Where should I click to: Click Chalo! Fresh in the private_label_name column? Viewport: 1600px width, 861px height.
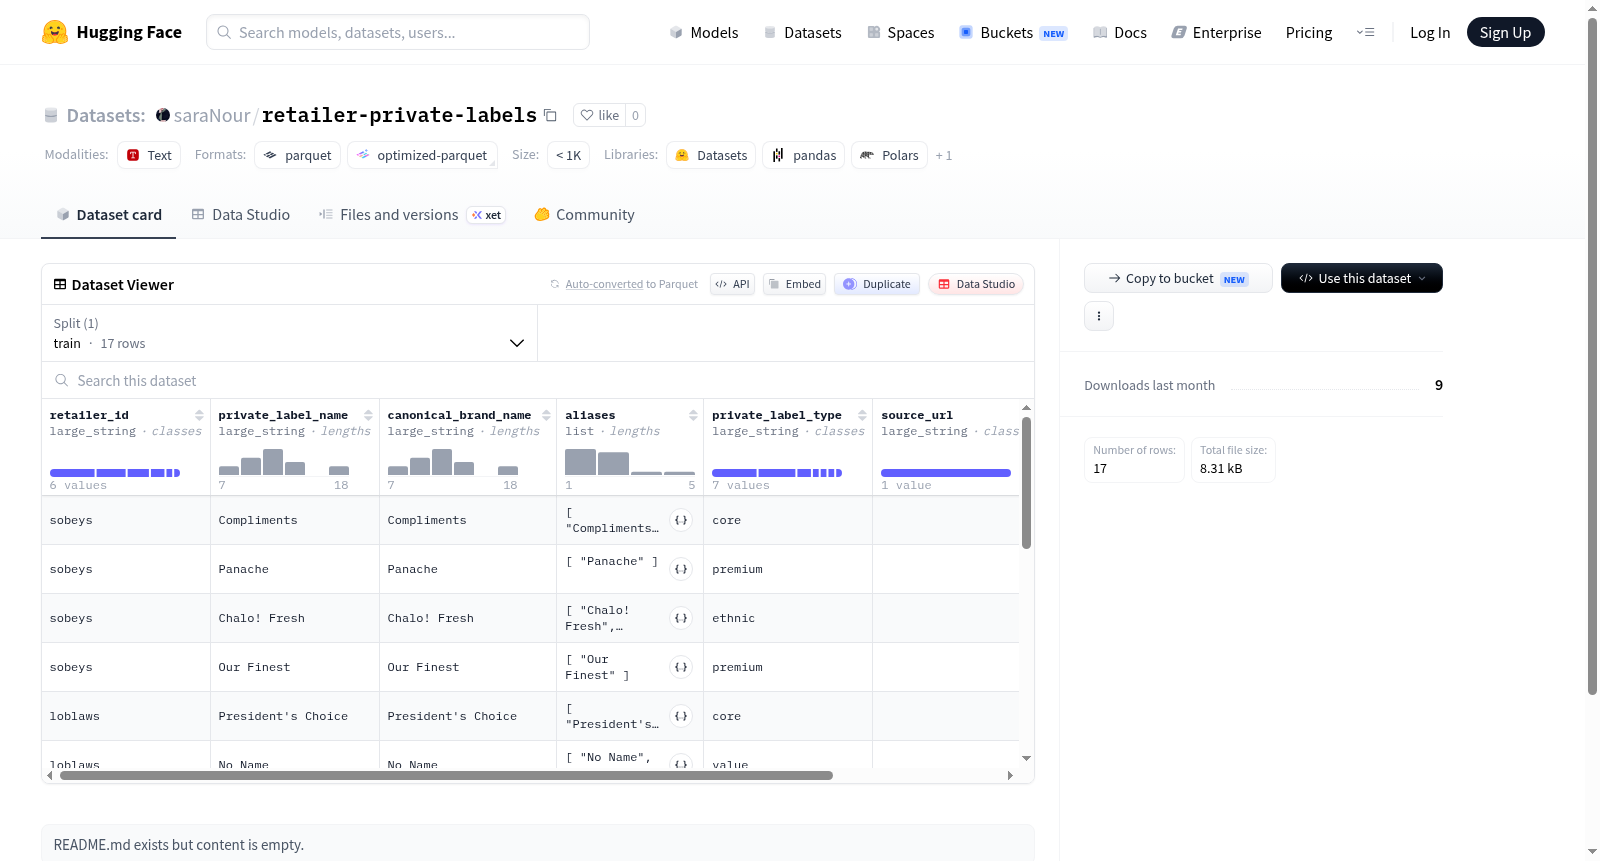click(x=262, y=618)
